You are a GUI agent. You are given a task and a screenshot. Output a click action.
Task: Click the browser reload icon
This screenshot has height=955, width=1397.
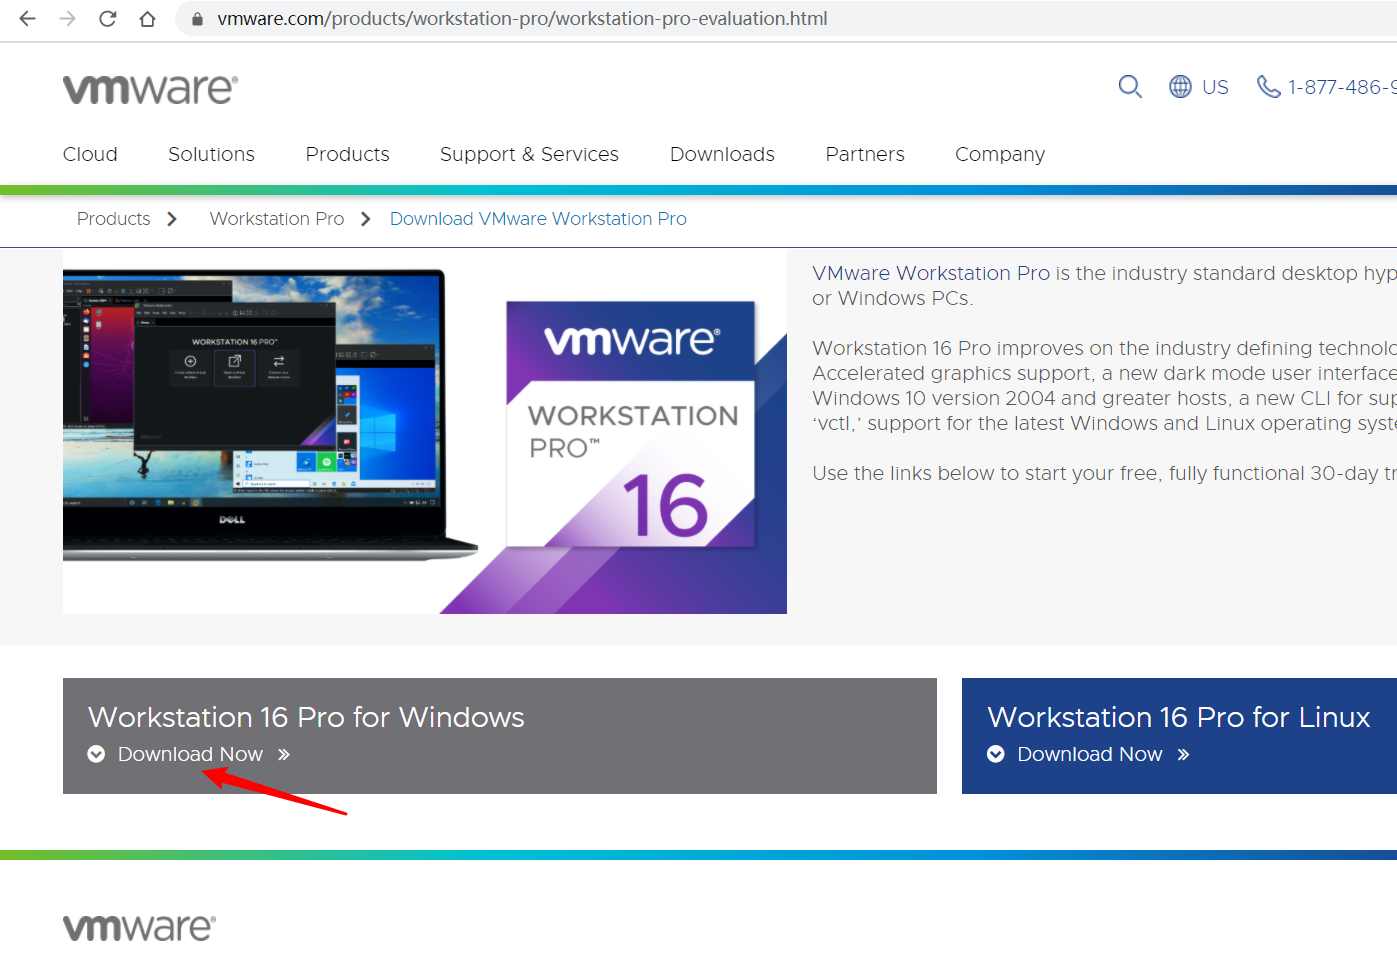tap(107, 18)
